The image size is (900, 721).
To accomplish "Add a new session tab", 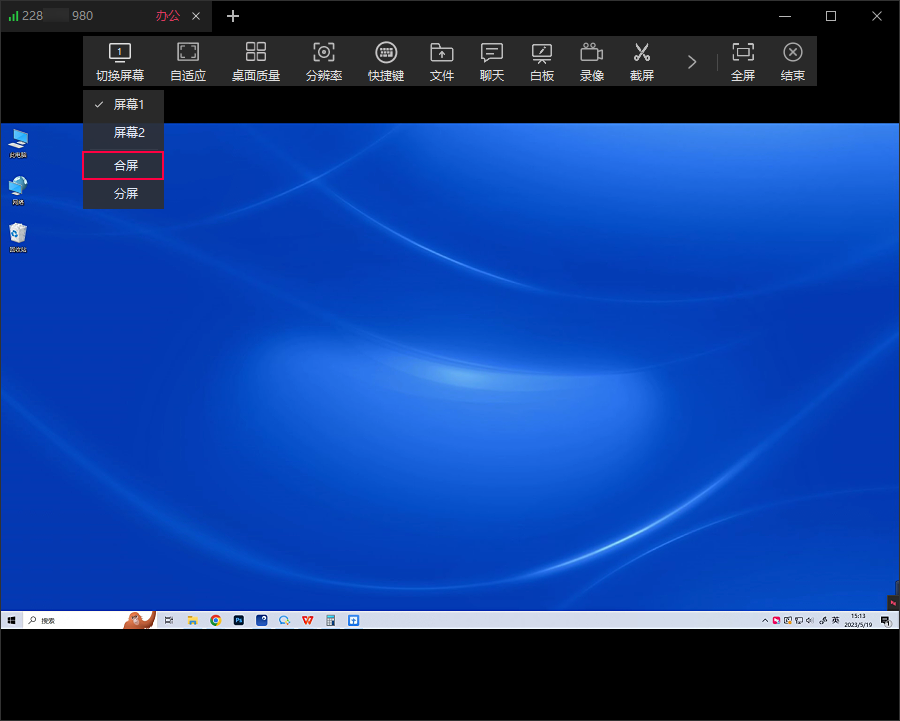I will 232,16.
